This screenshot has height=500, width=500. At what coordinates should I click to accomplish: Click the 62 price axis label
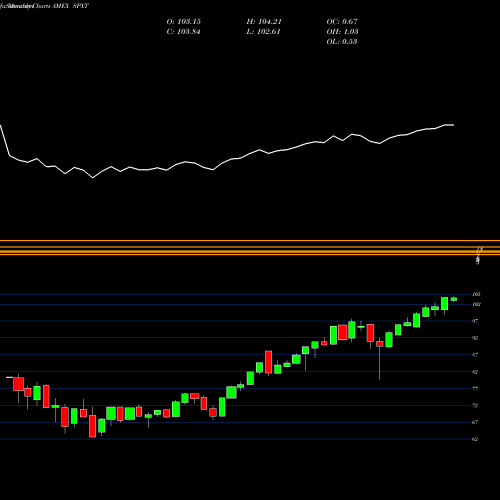475,439
